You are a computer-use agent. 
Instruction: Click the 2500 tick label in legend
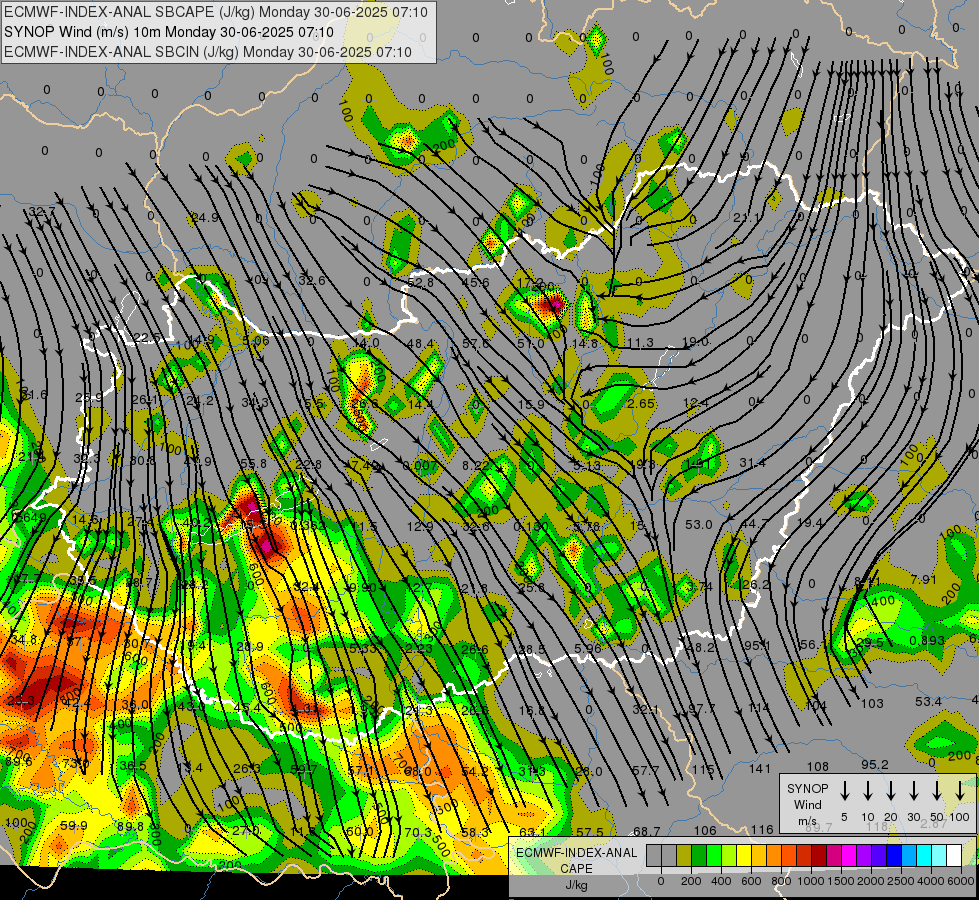point(901,881)
